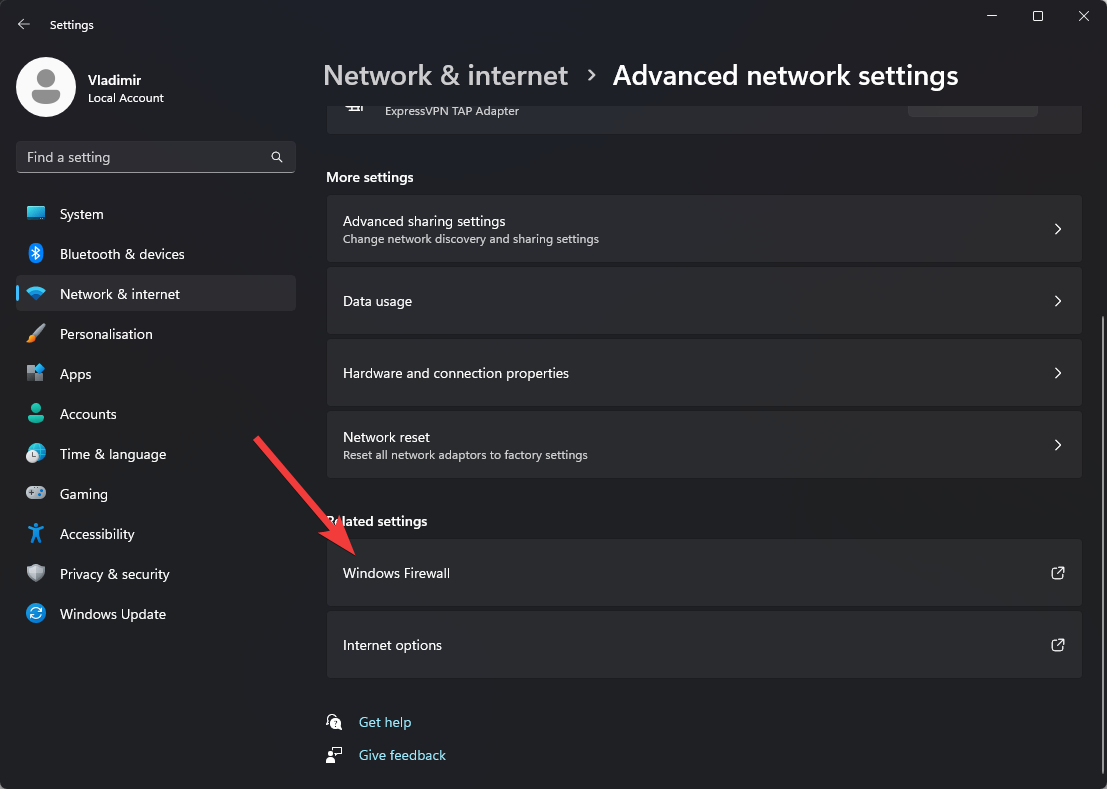
Task: Open Accessibility settings icon
Action: pyautogui.click(x=36, y=534)
